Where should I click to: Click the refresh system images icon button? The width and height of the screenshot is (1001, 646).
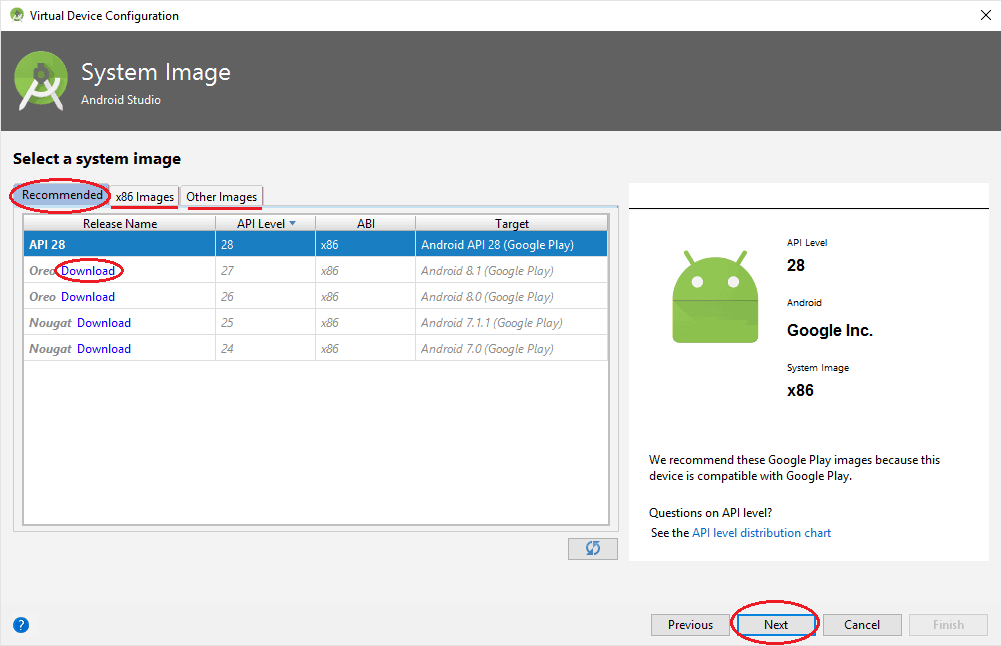592,548
